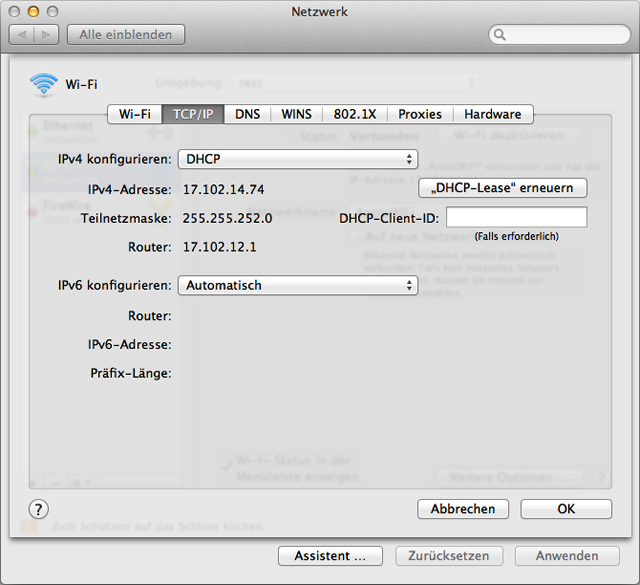Click the Wi-Fi heading beside the signal icon

(81, 85)
